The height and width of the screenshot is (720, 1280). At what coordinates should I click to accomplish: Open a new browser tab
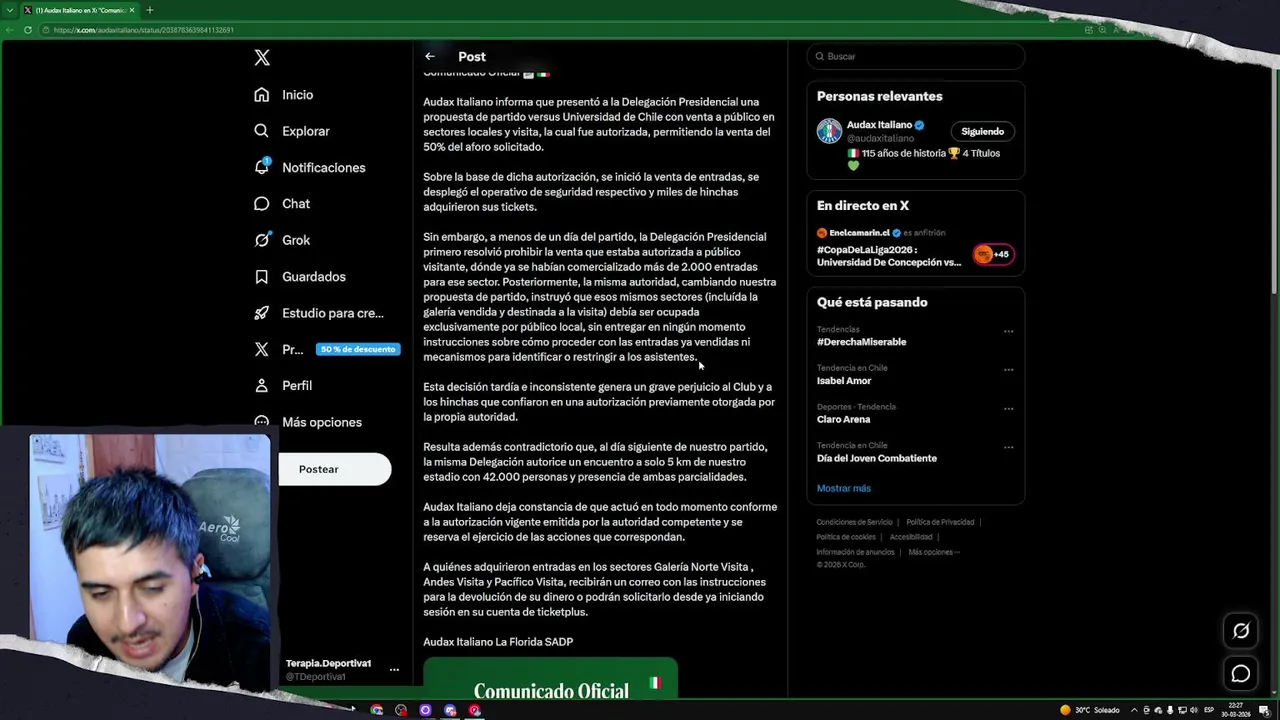point(150,10)
